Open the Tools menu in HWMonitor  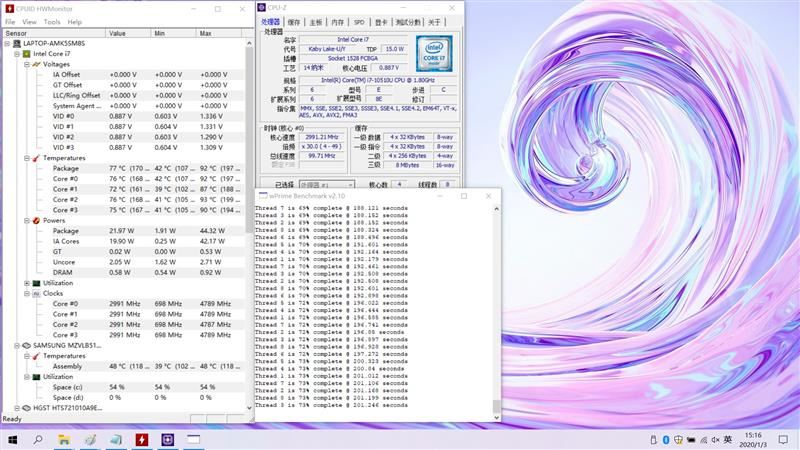pos(52,22)
